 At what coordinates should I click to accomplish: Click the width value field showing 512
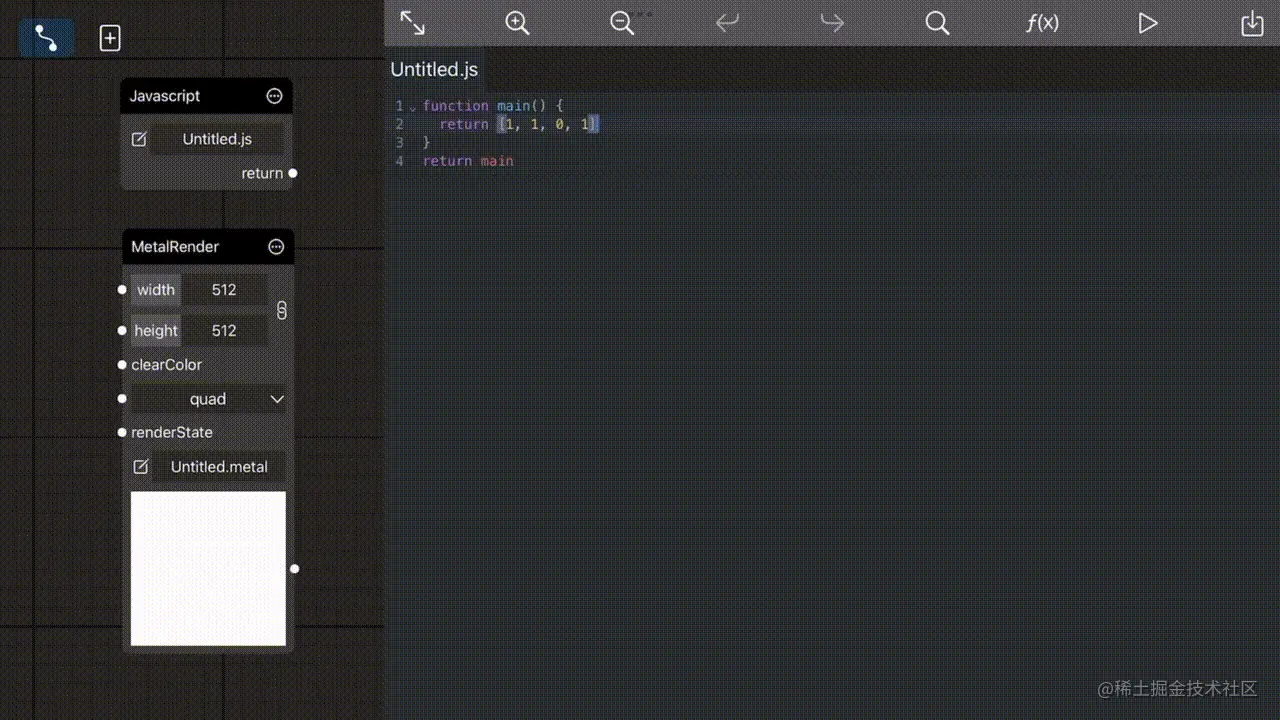(225, 289)
